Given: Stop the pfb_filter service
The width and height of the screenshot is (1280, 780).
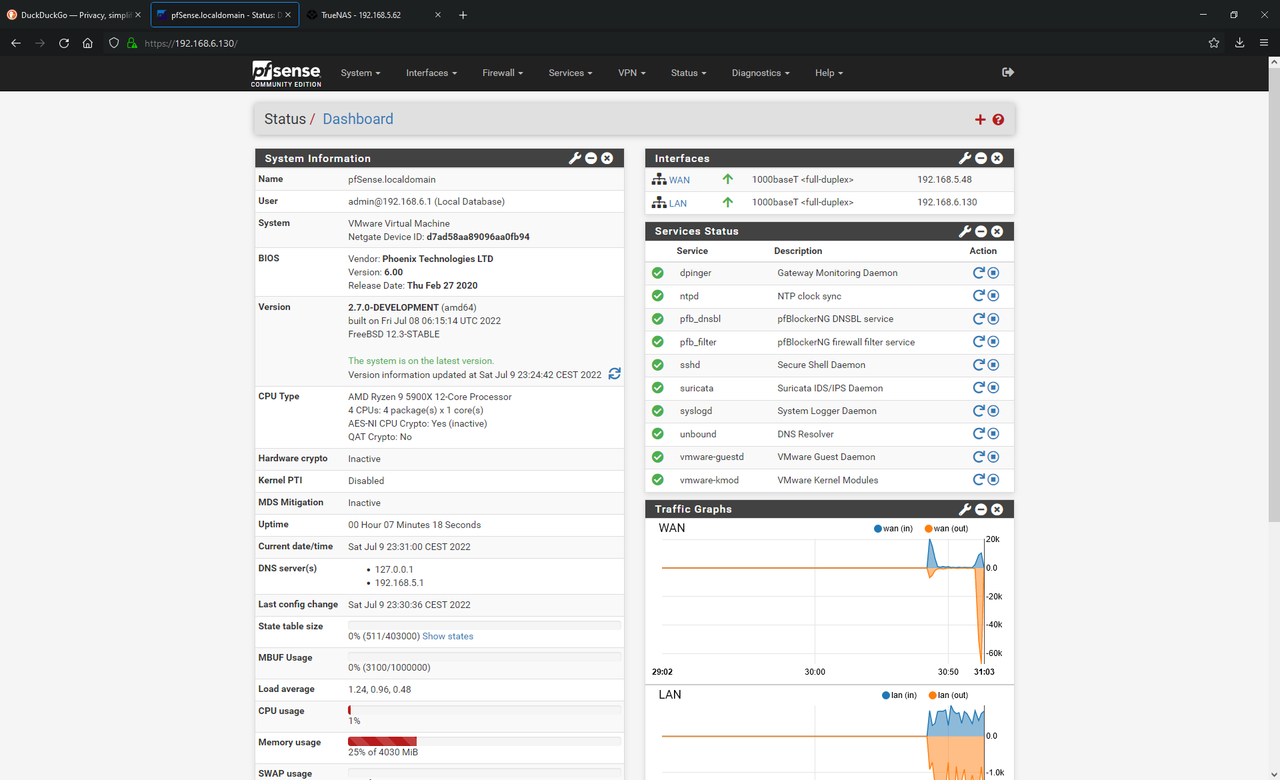Looking at the screenshot, I should coord(993,342).
